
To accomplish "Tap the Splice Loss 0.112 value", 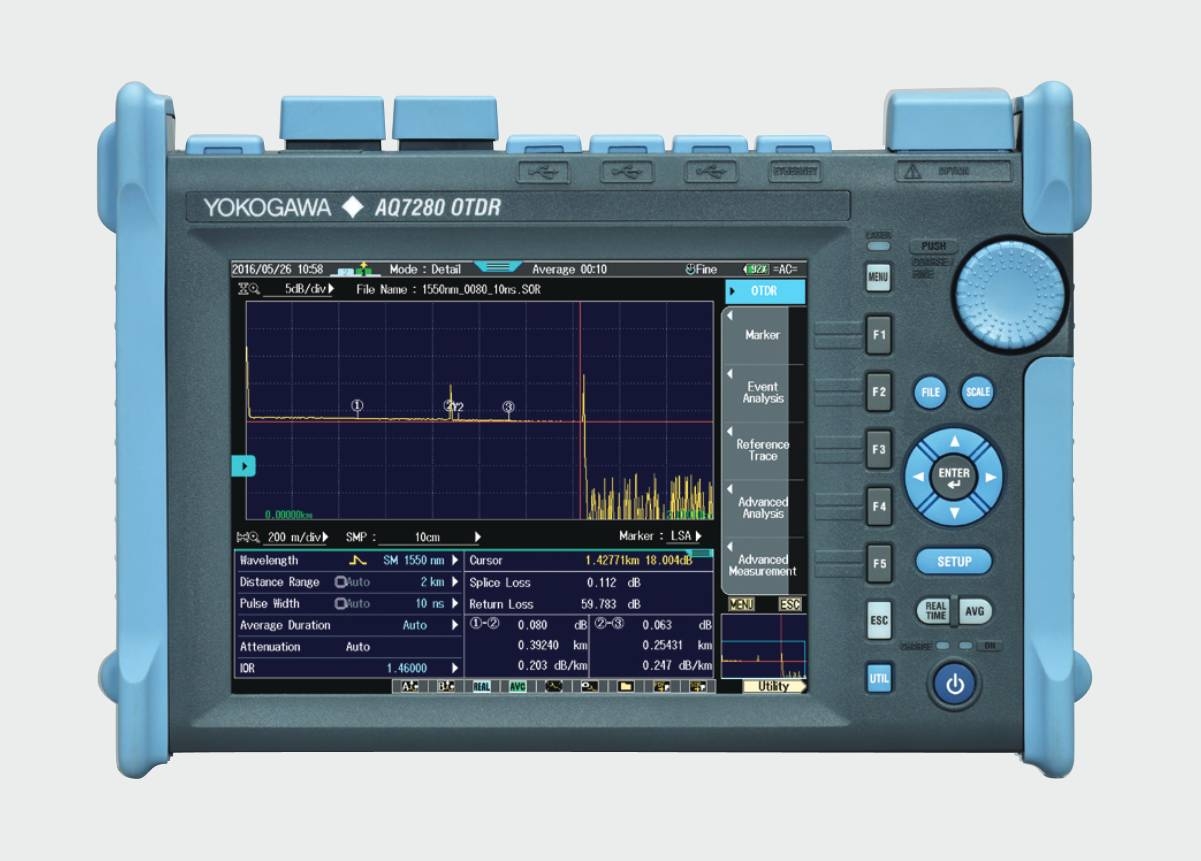I will (x=601, y=582).
